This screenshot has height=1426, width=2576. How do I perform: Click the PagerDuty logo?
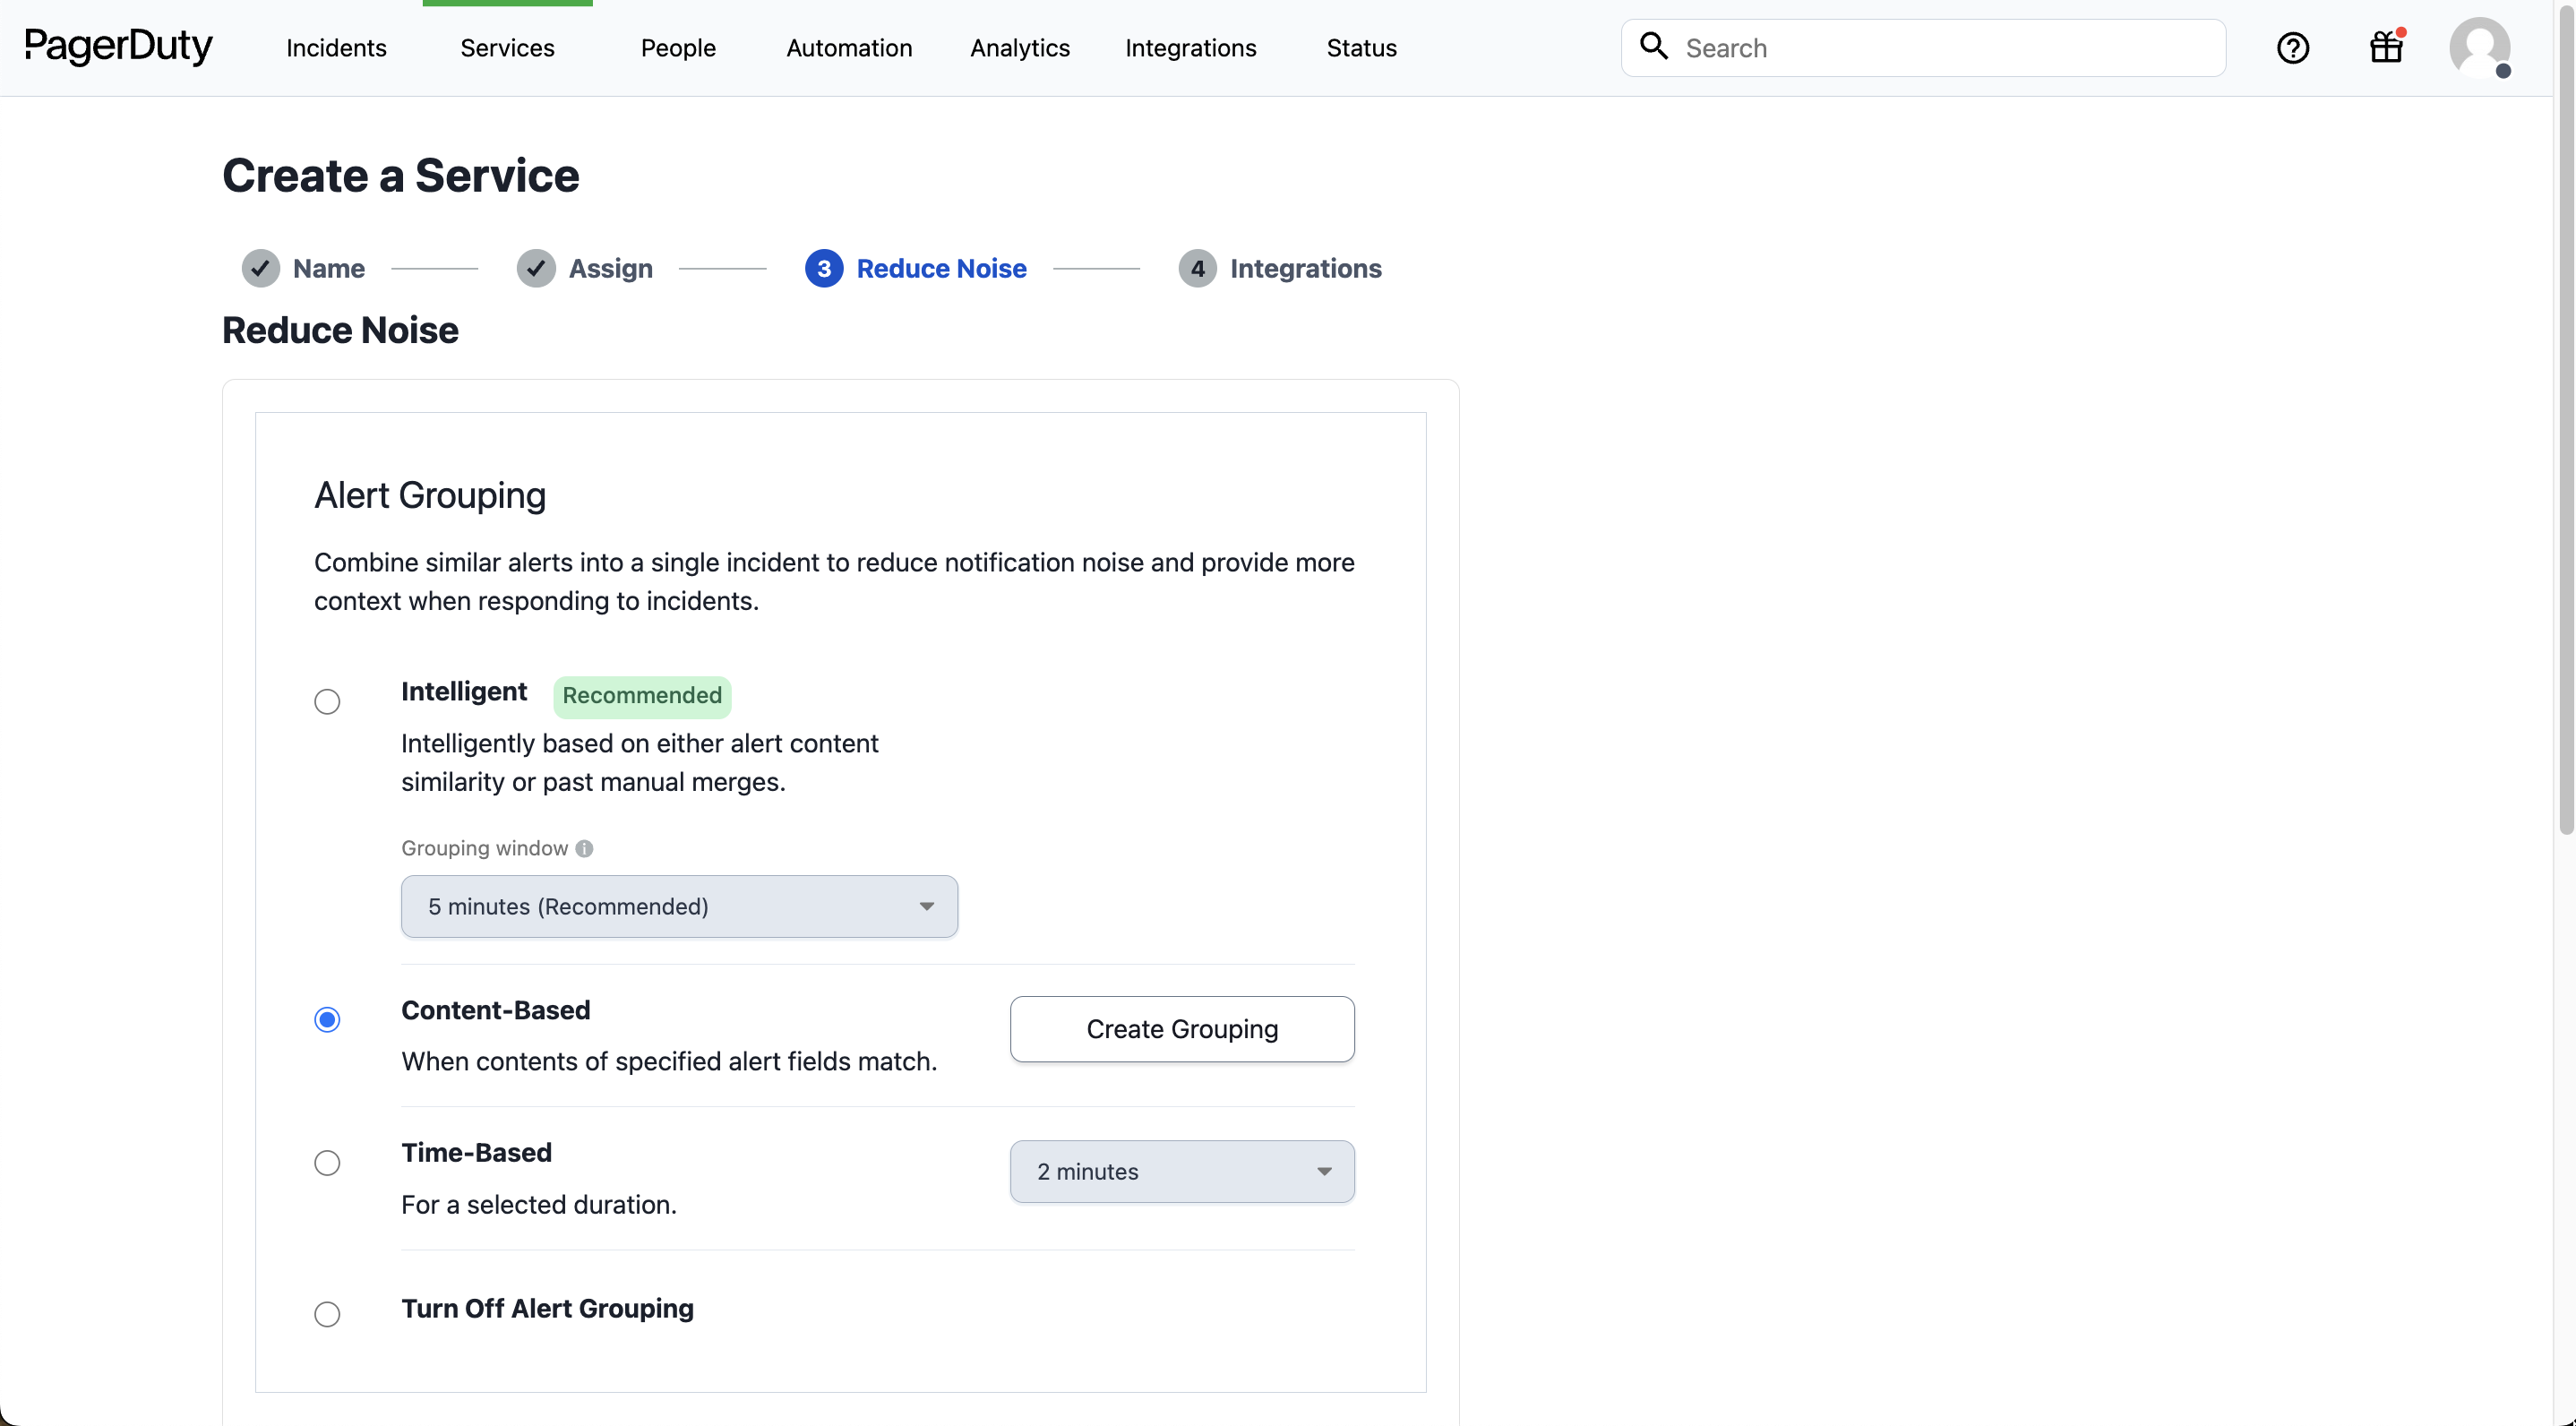pos(118,46)
